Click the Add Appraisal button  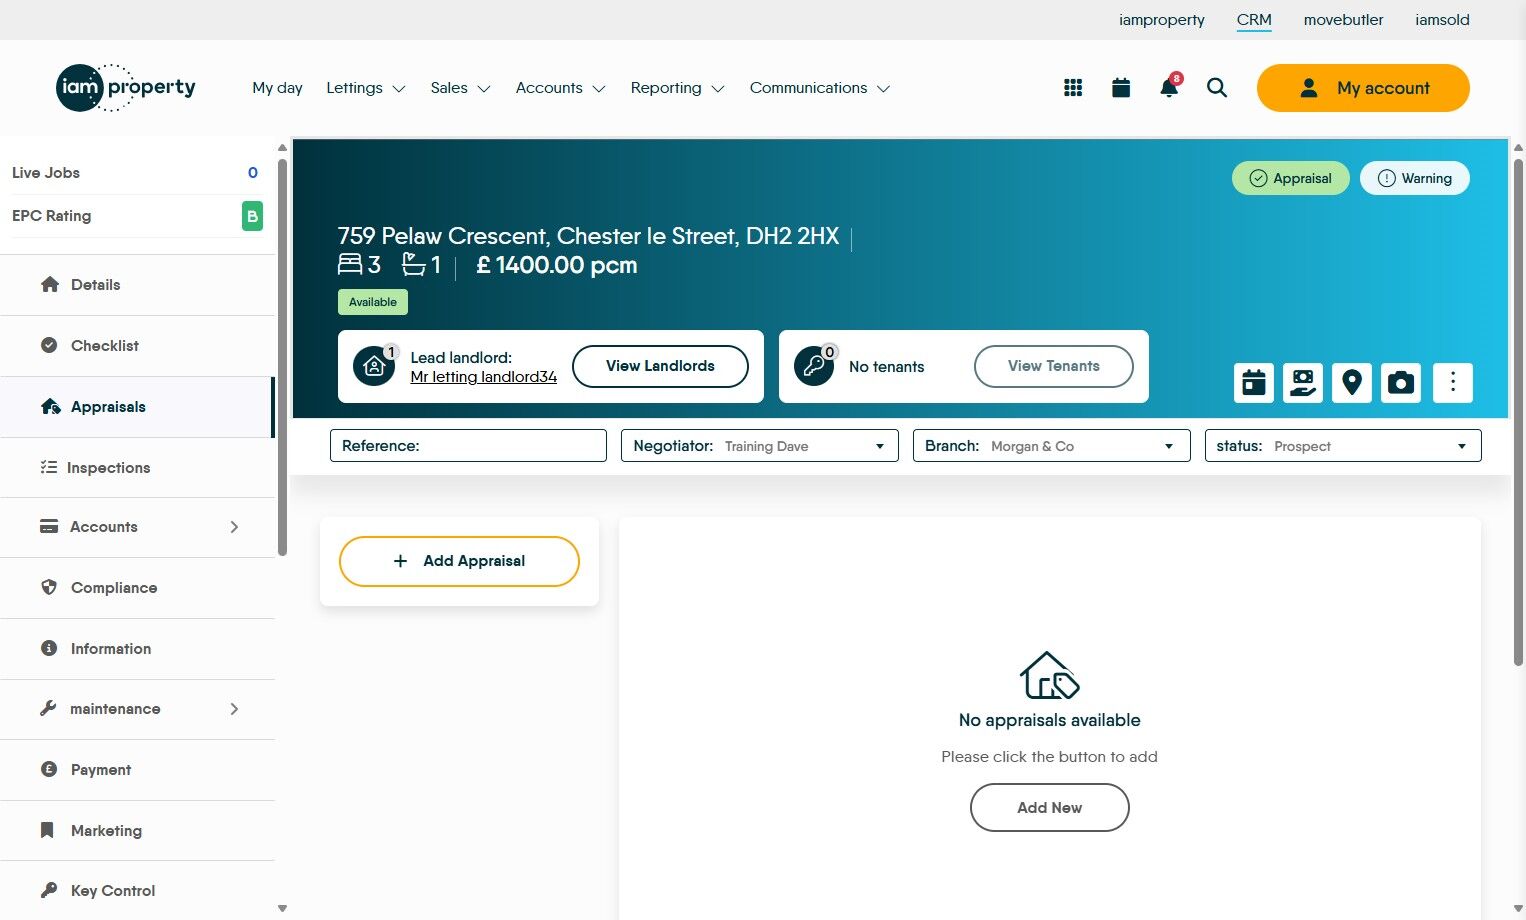coord(458,561)
